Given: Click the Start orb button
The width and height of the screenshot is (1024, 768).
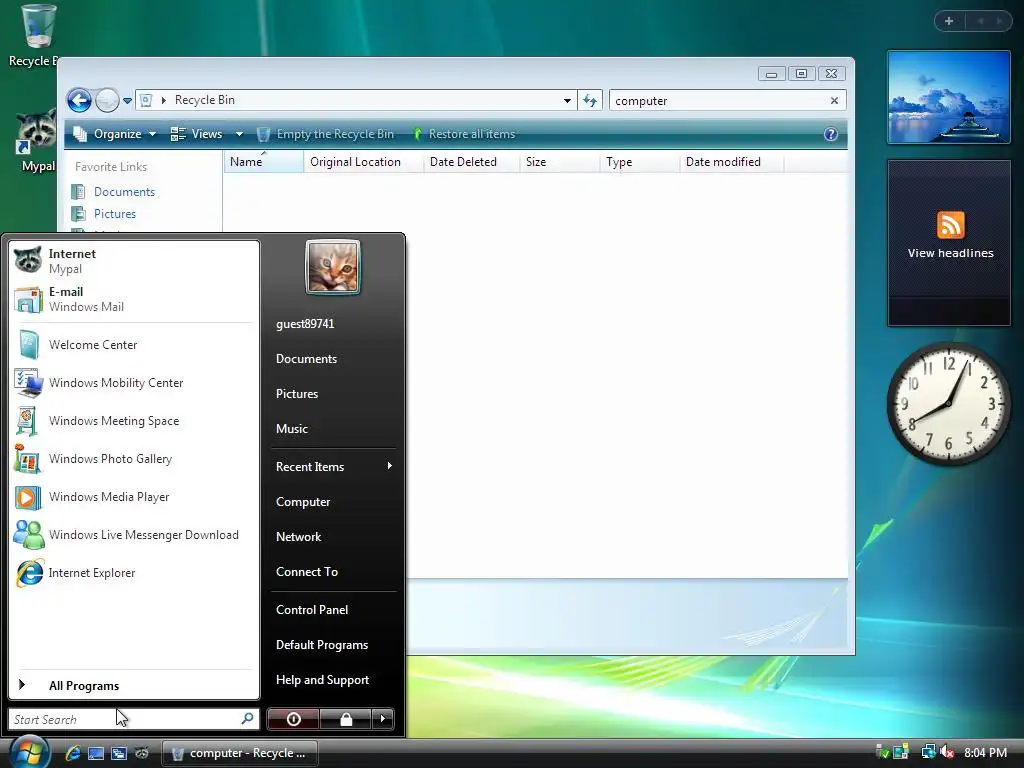Looking at the screenshot, I should [29, 752].
